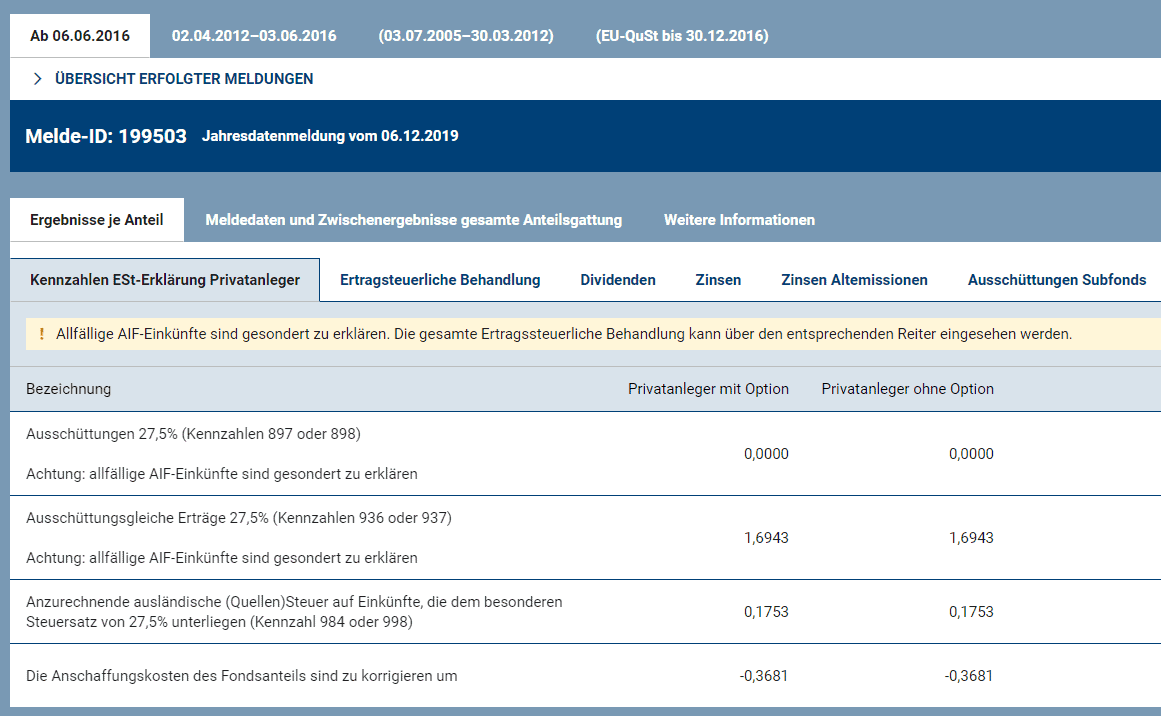Open the Zinsen Altemissionen tab
The image size is (1161, 716).
click(x=854, y=280)
